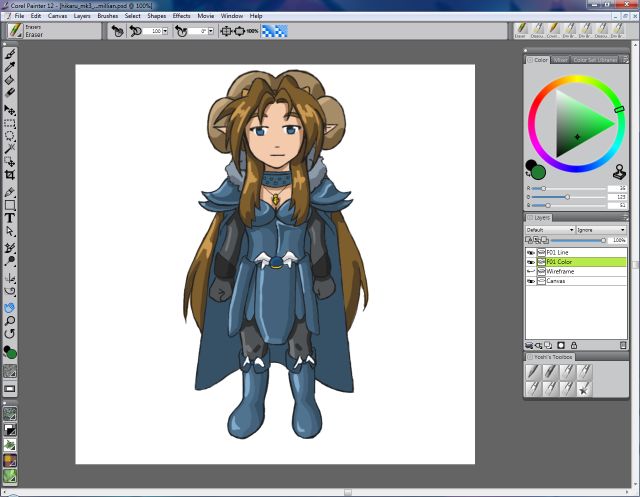Screen dimensions: 640x497
Task: Open the File menu
Action: point(20,16)
